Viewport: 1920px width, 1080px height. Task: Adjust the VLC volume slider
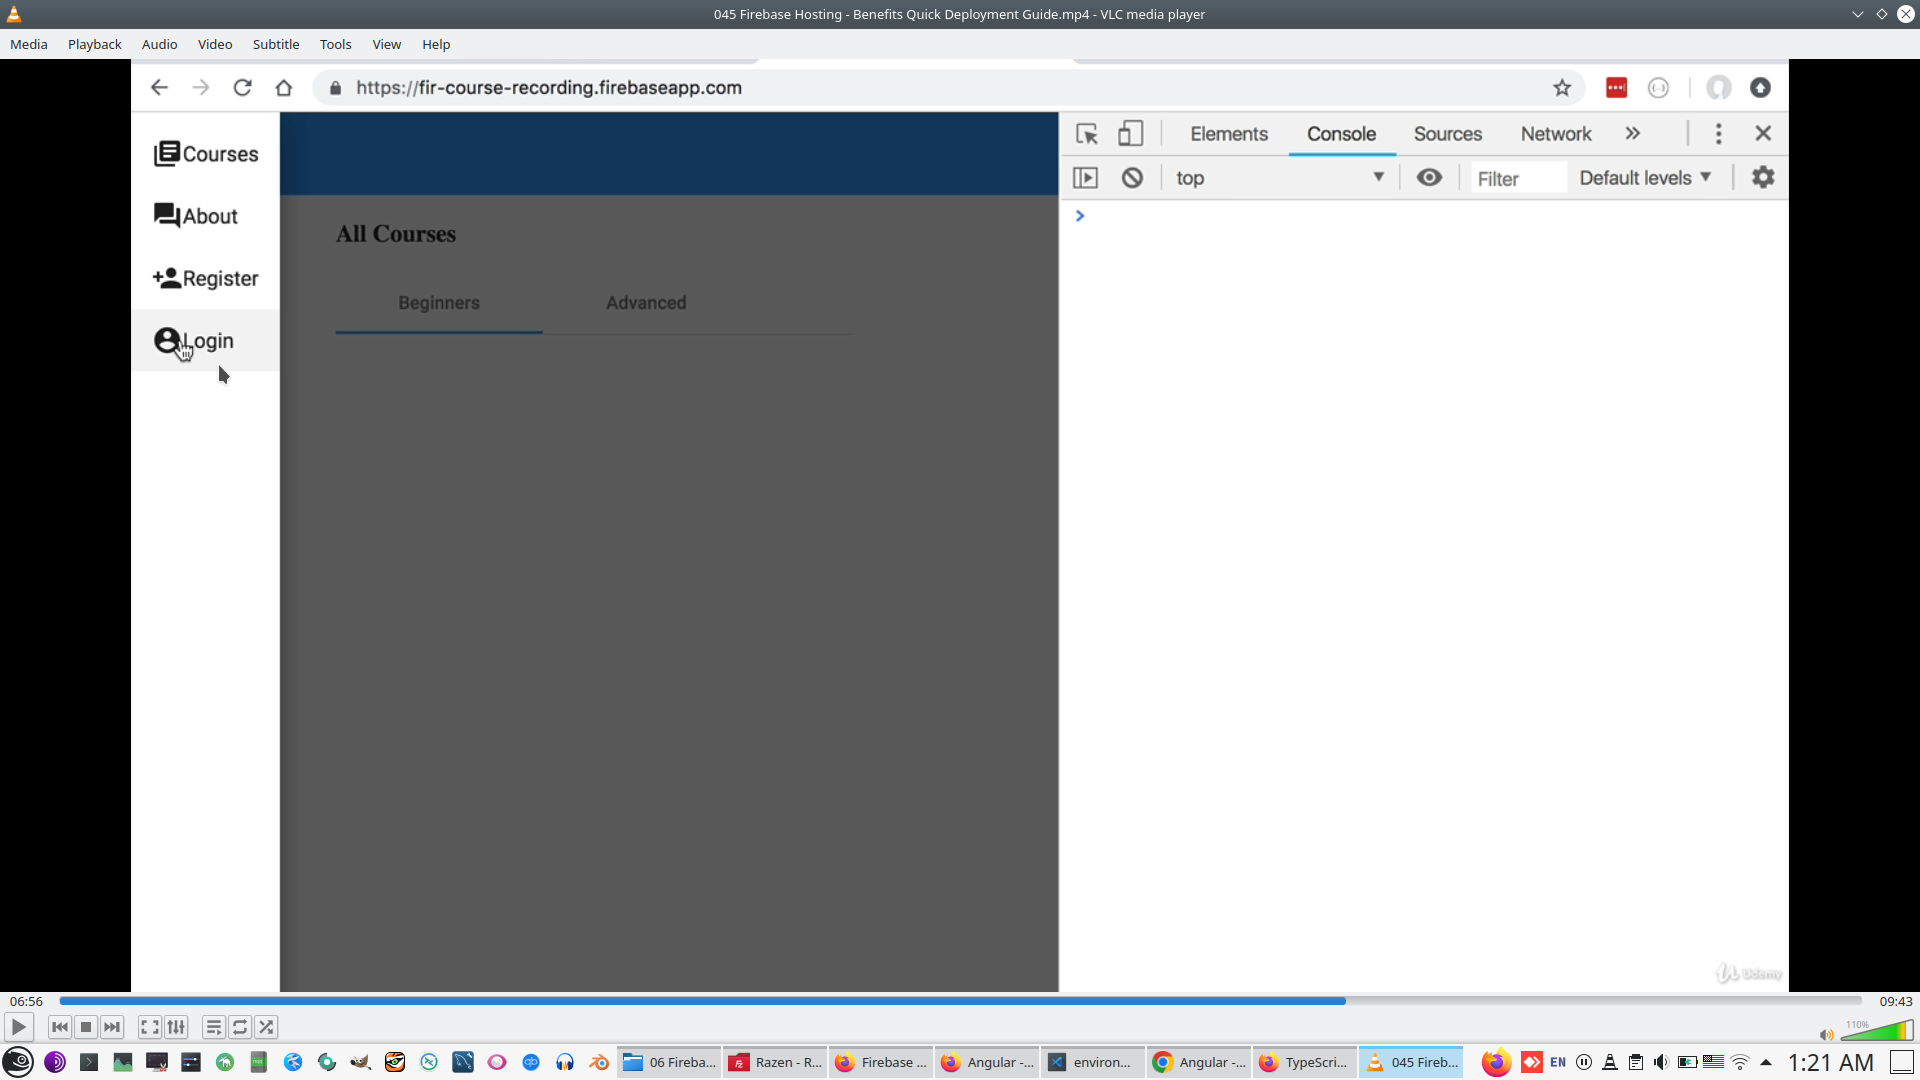pos(1877,1031)
